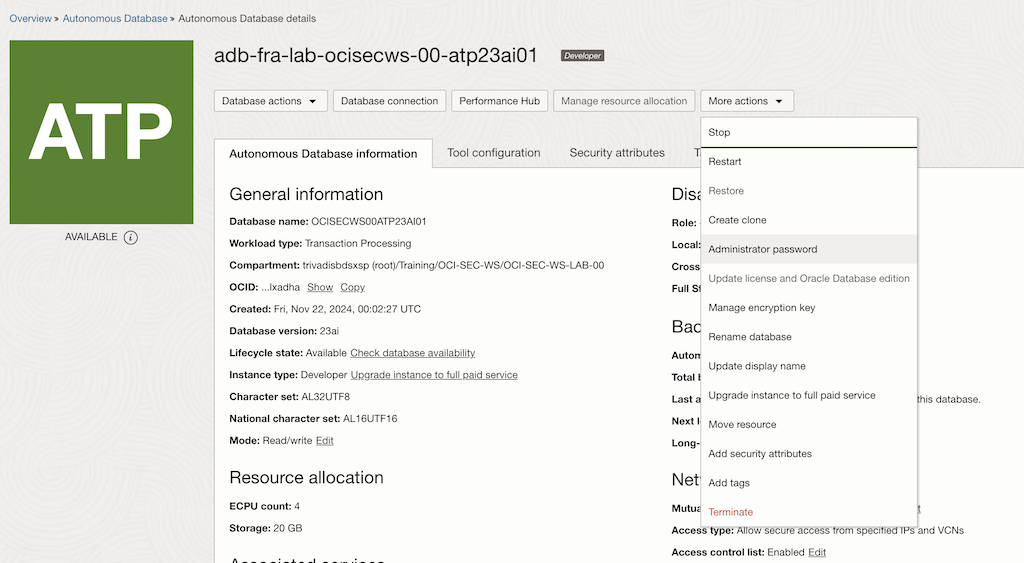Click the Database name value OCISECWS00ATP23AI01

[368, 221]
